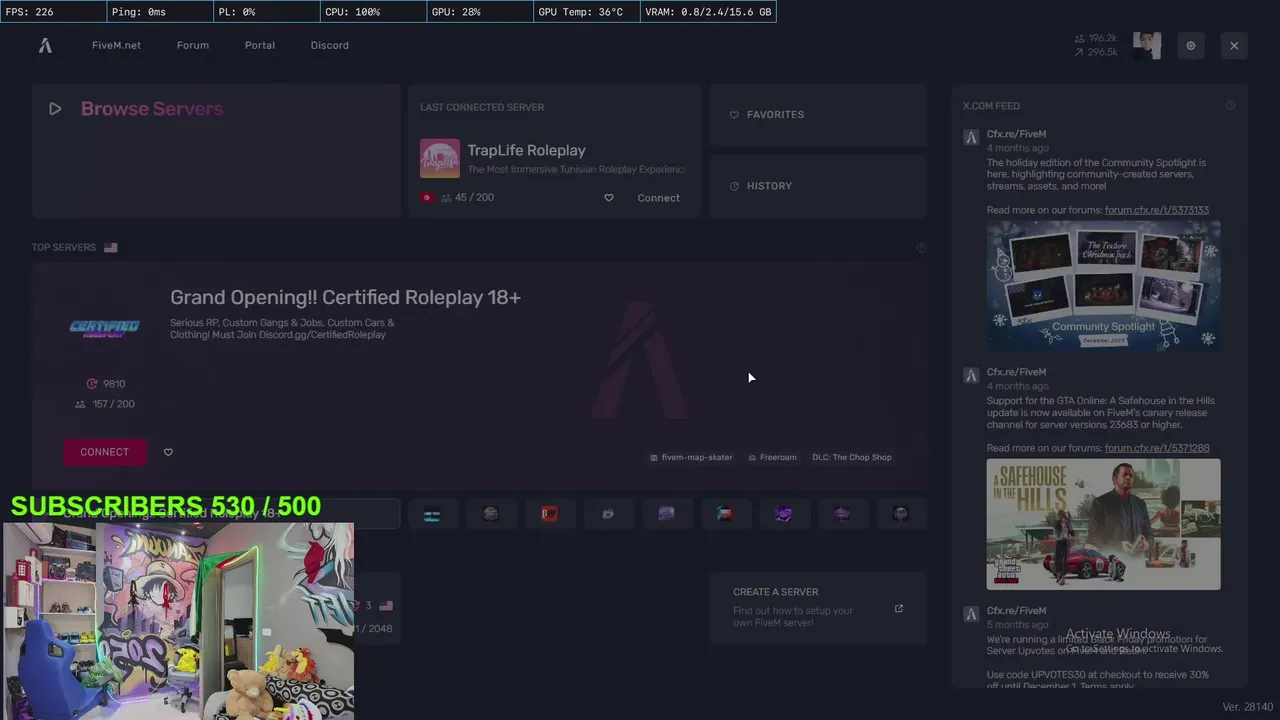Click the DLC: The Chop Shop tag
This screenshot has height=720, width=1280.
coord(851,457)
